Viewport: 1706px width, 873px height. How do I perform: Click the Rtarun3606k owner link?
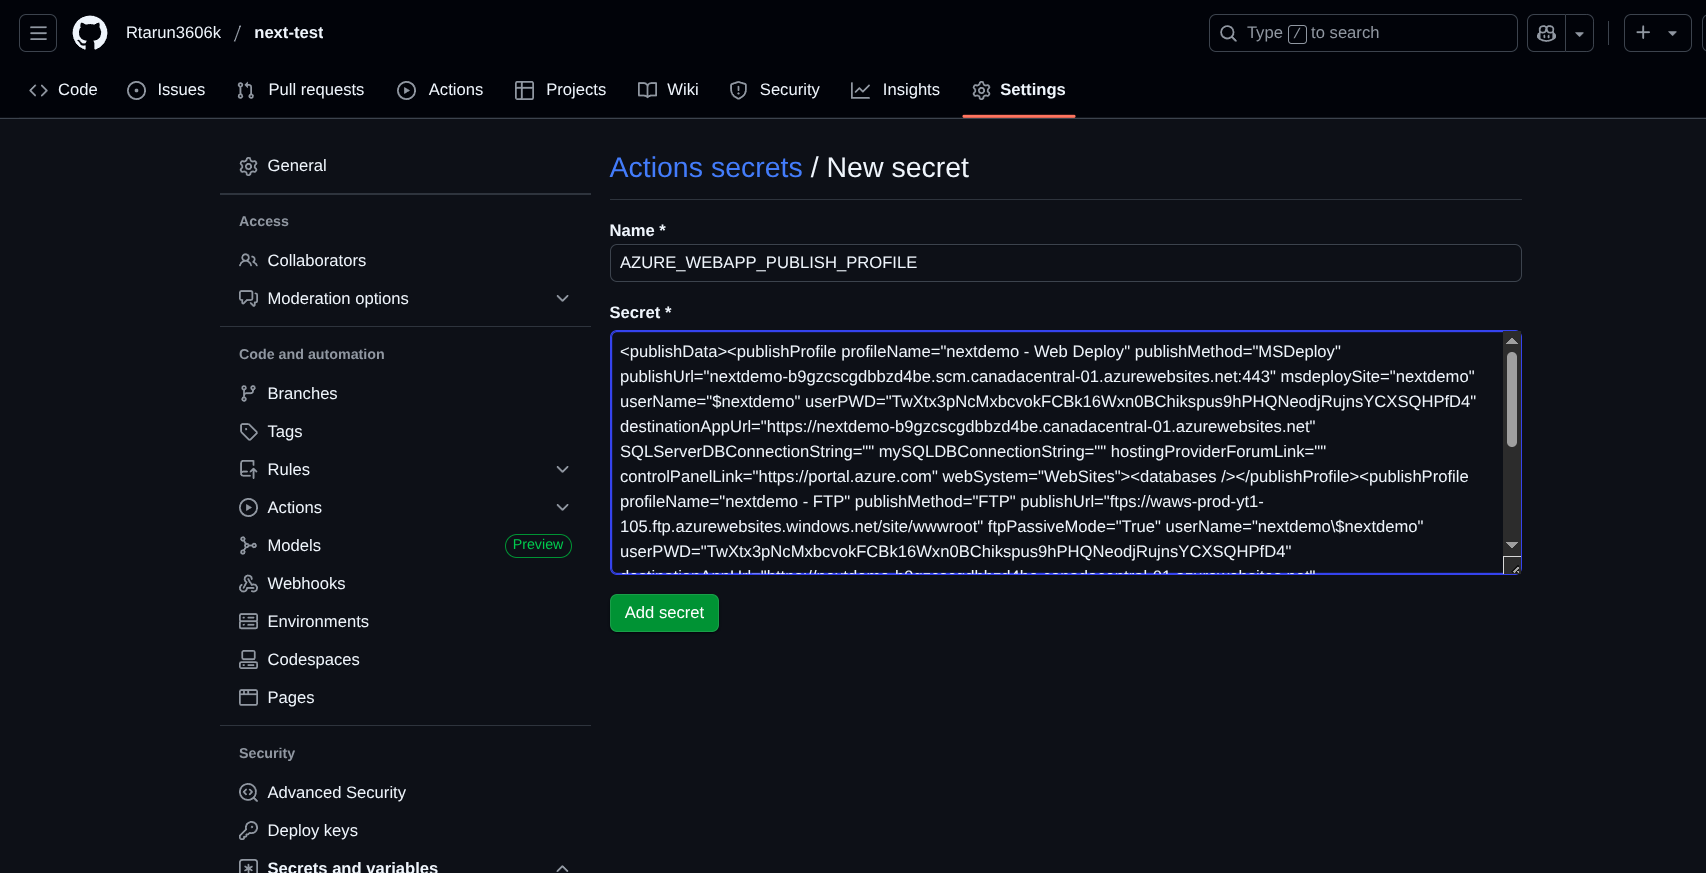(173, 33)
